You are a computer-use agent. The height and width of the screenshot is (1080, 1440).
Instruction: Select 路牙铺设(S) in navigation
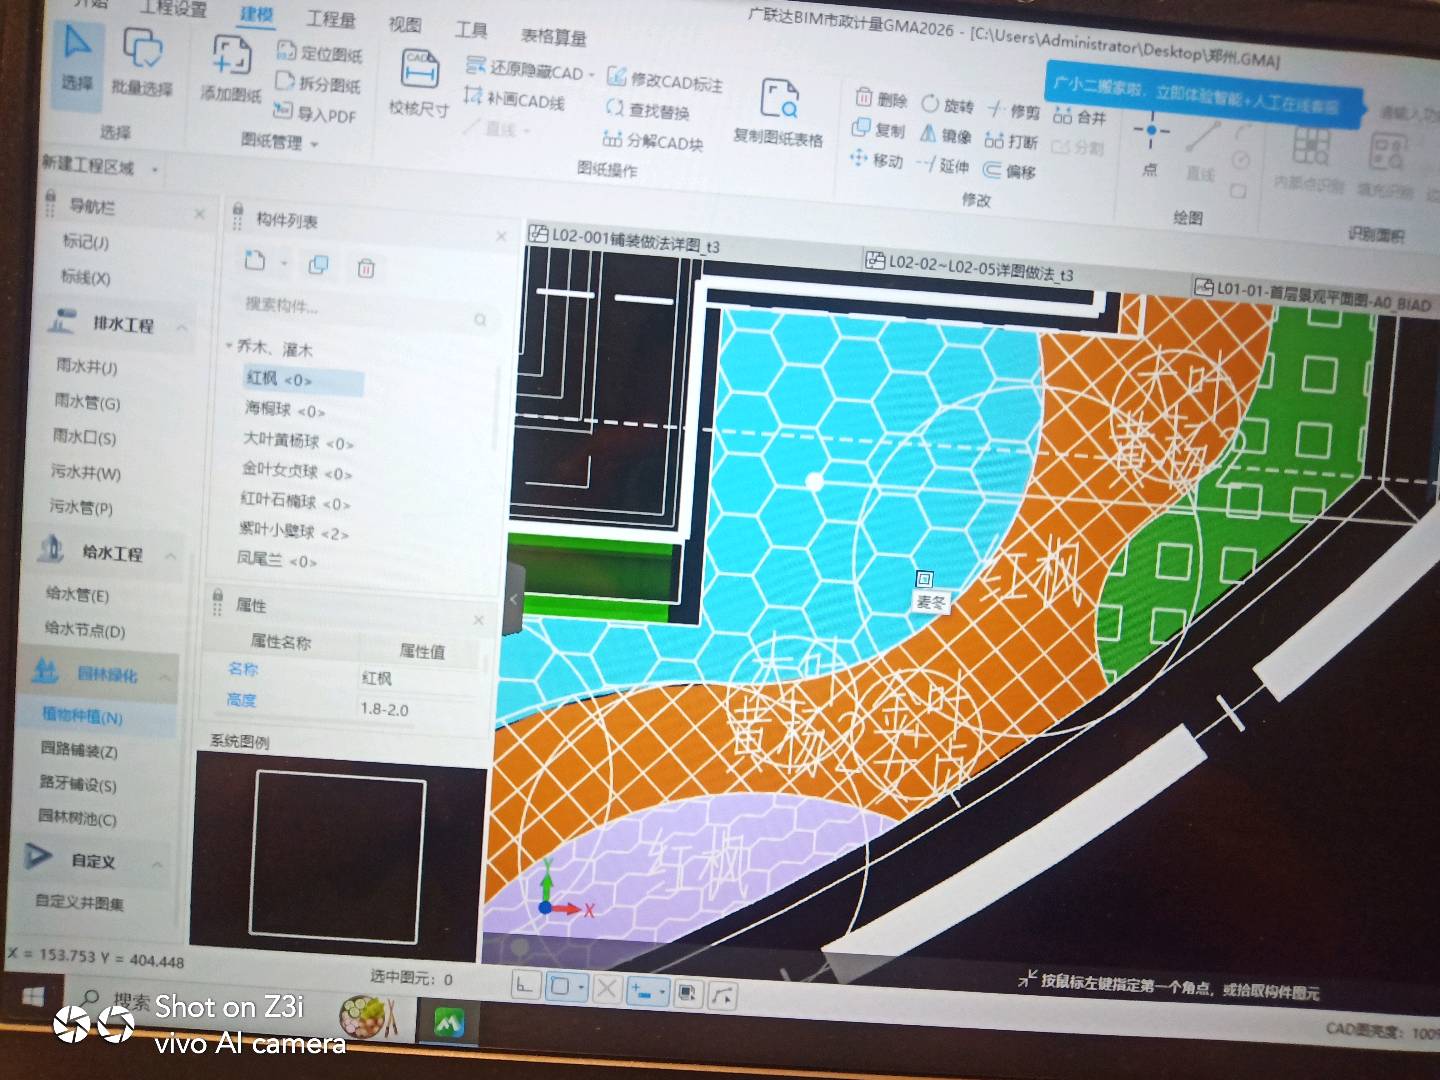pos(77,784)
